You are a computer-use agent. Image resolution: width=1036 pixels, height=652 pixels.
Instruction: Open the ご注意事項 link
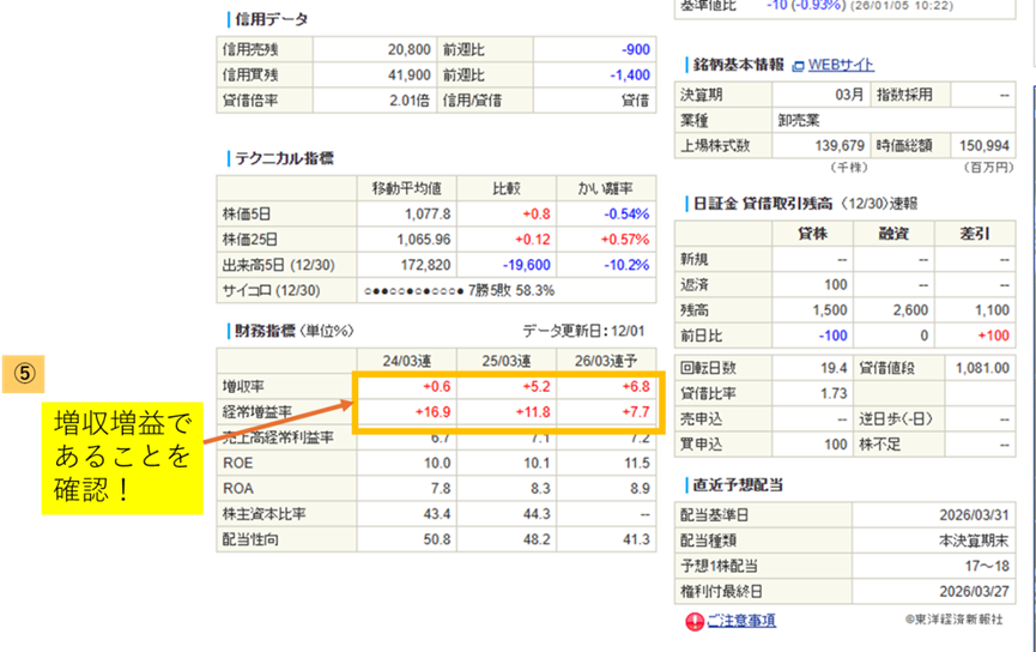[741, 621]
